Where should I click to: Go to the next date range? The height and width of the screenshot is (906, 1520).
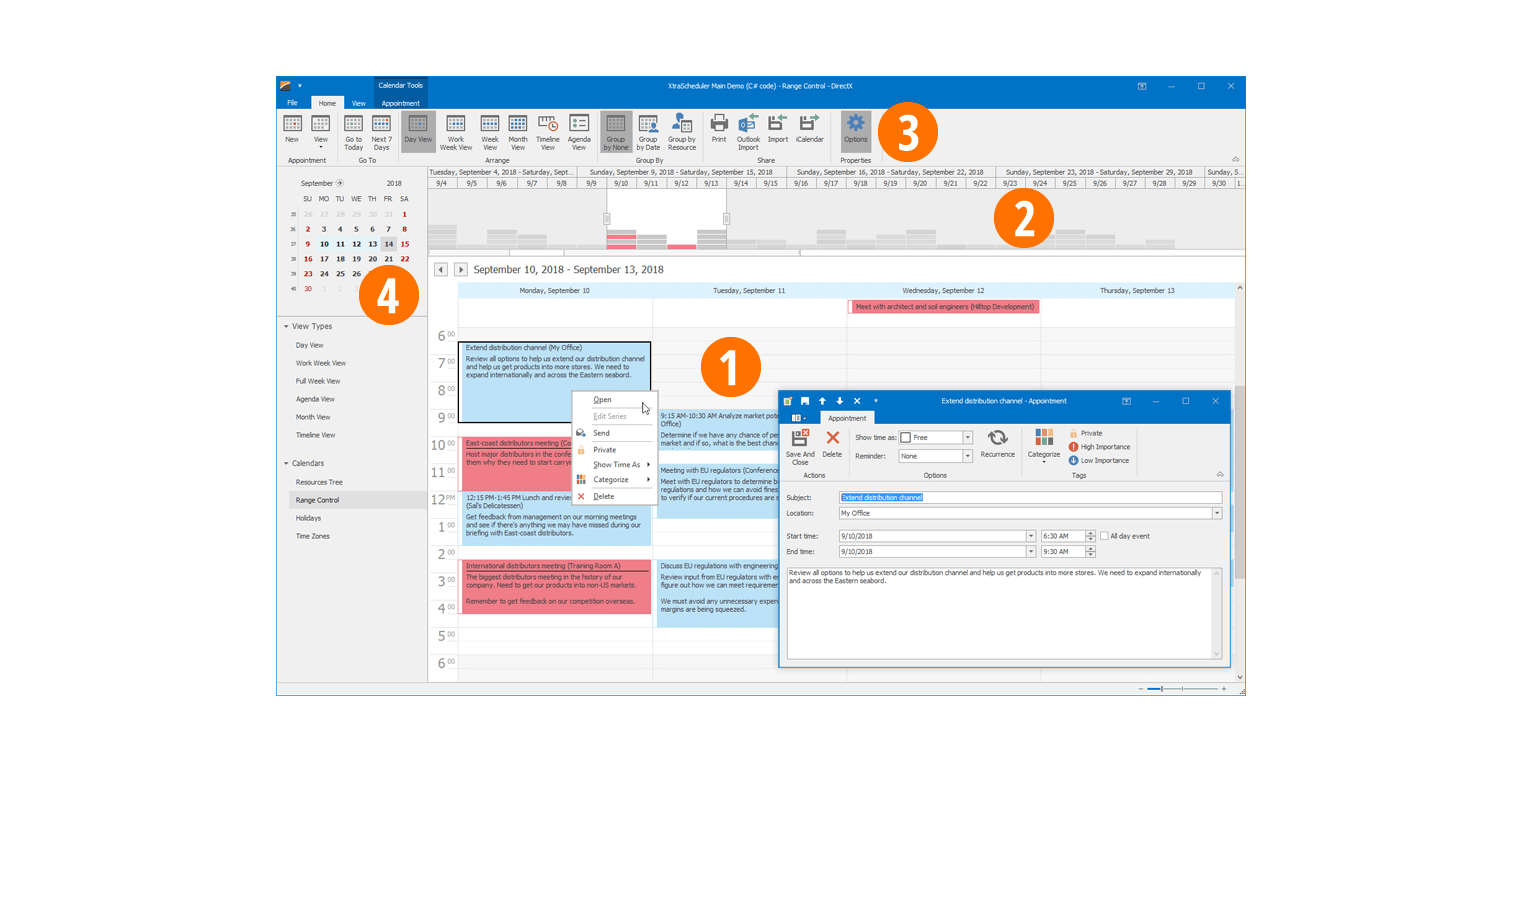[x=460, y=270]
